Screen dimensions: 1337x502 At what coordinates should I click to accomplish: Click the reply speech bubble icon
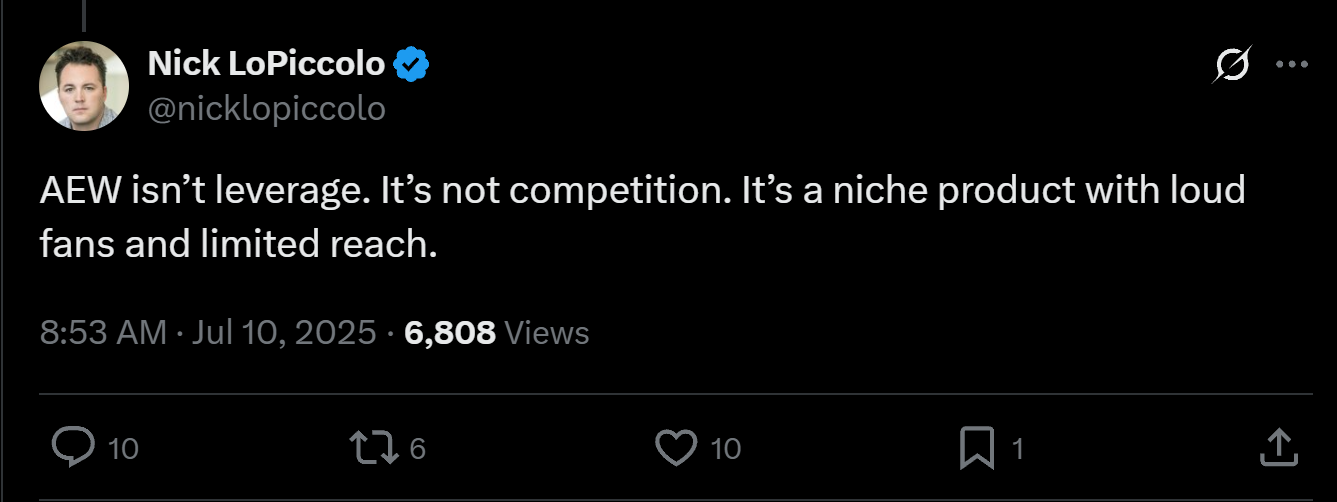pos(72,447)
